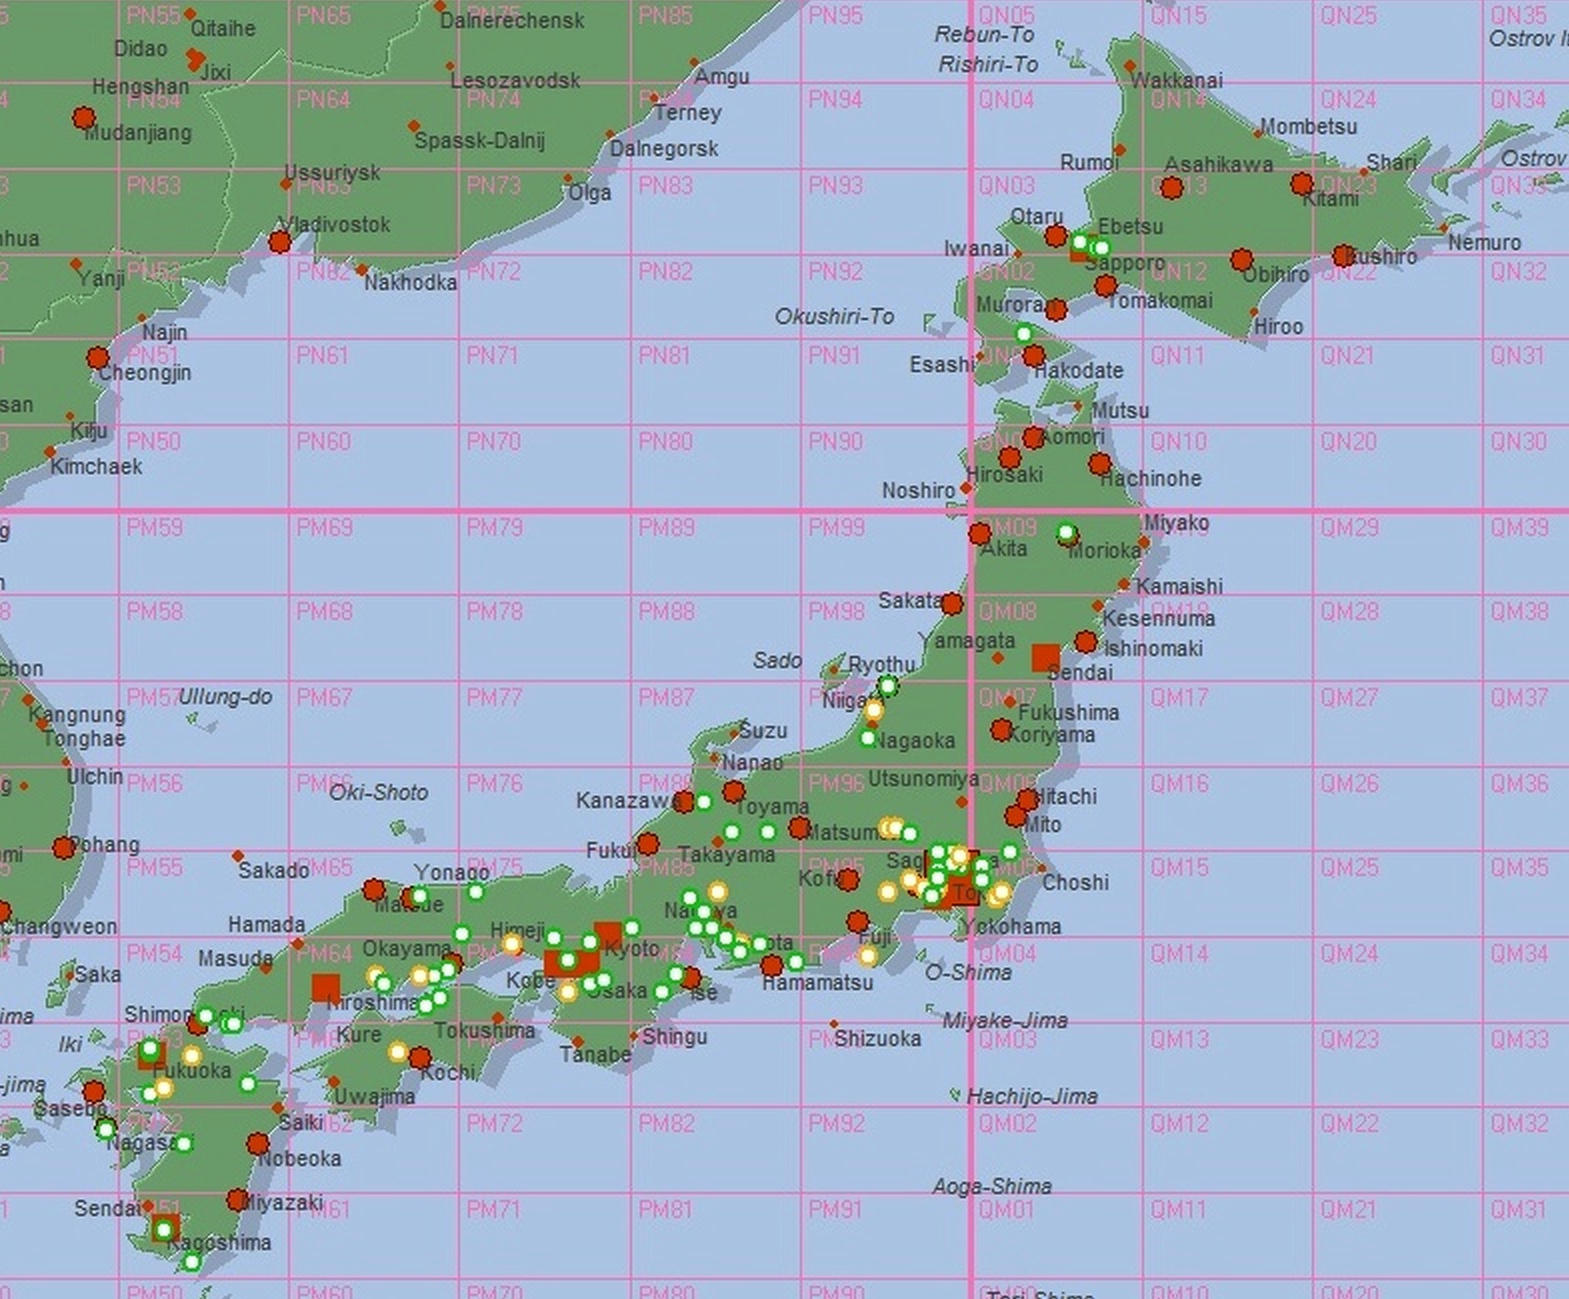Click the green station marker near Morioka
This screenshot has height=1299, width=1569.
1066,533
